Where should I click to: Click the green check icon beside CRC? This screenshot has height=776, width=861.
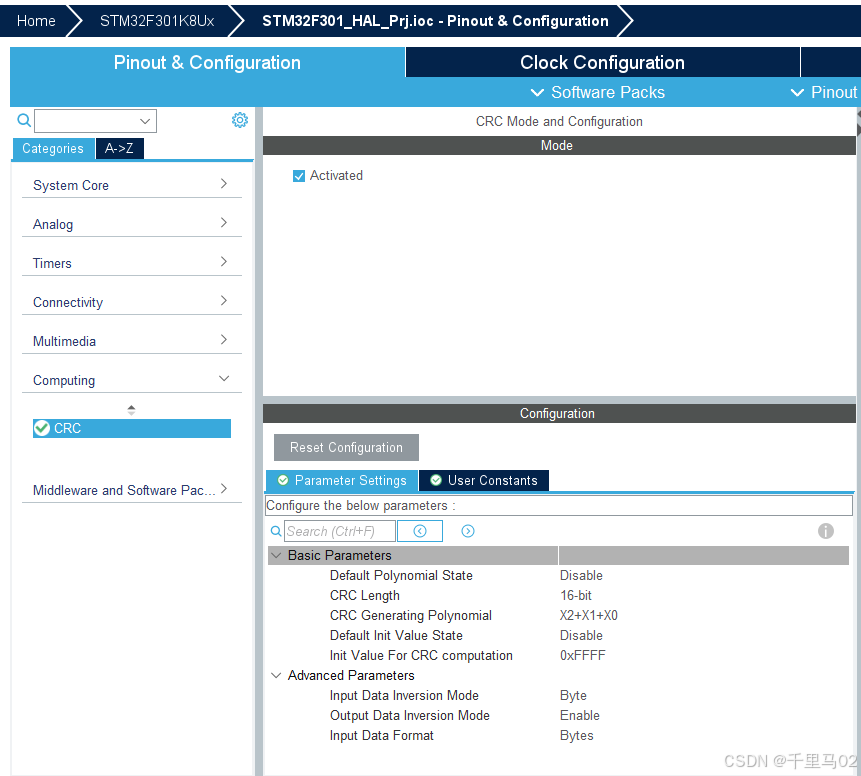[x=42, y=428]
